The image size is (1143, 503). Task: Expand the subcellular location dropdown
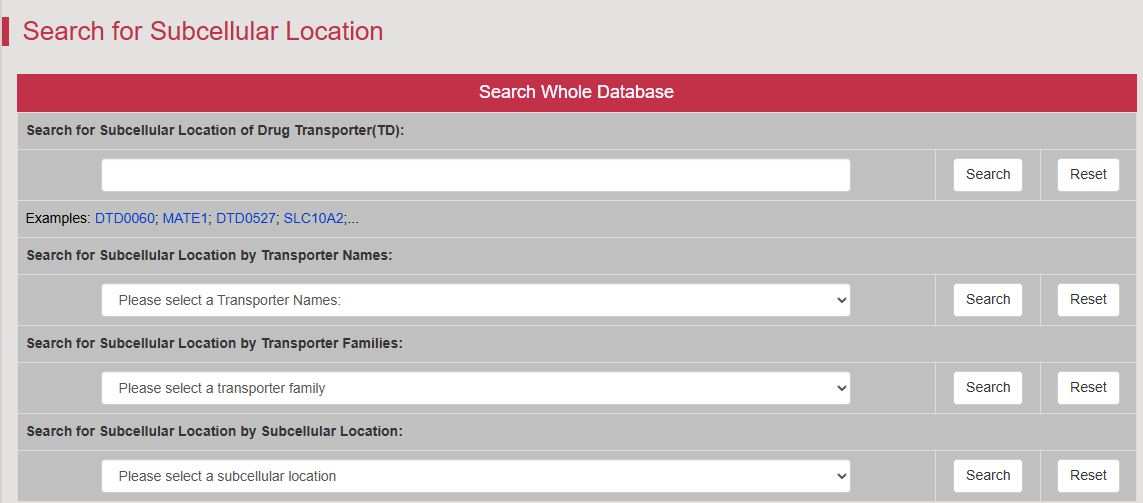click(x=475, y=476)
